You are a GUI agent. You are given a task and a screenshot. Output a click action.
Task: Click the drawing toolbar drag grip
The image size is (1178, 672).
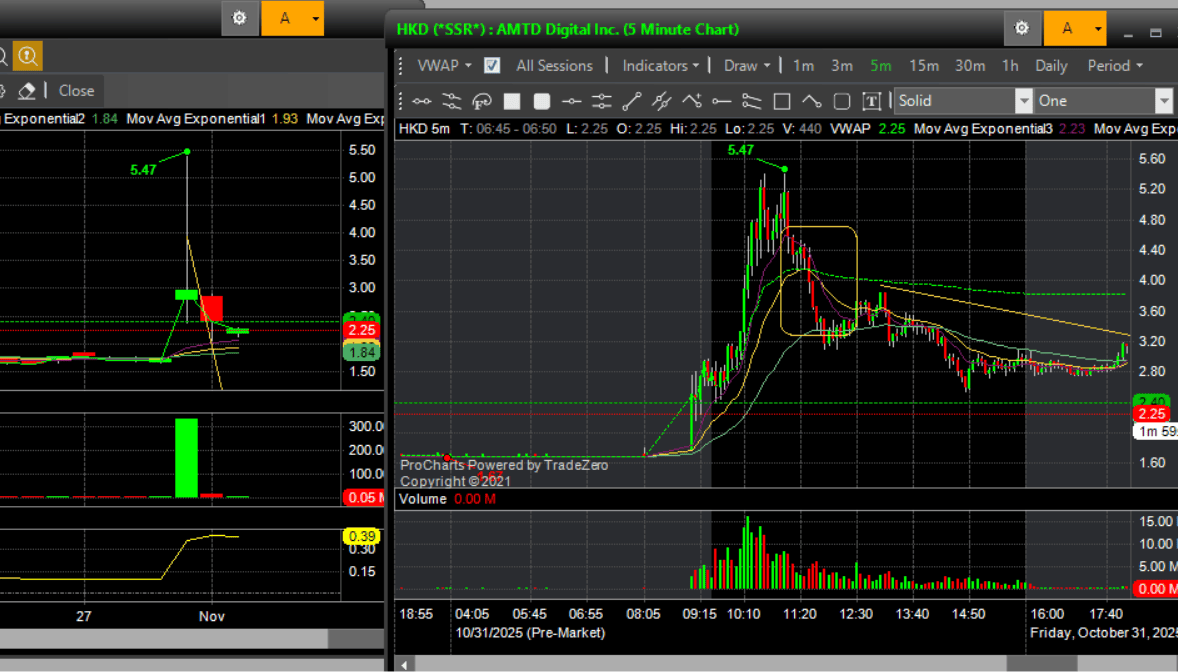[400, 101]
